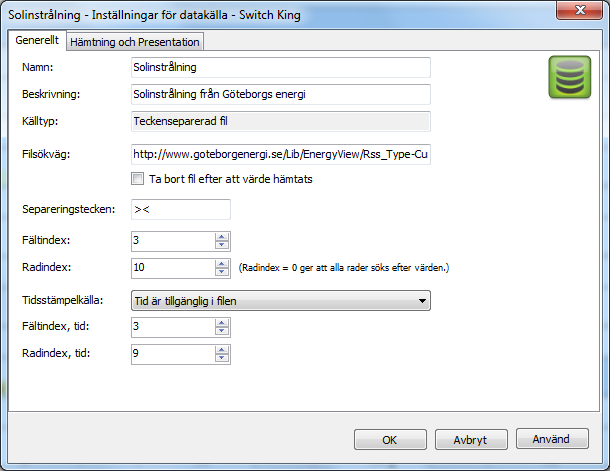This screenshot has height=471, width=610.
Task: Switch to Hämtning och Presentation tab
Action: [x=135, y=42]
